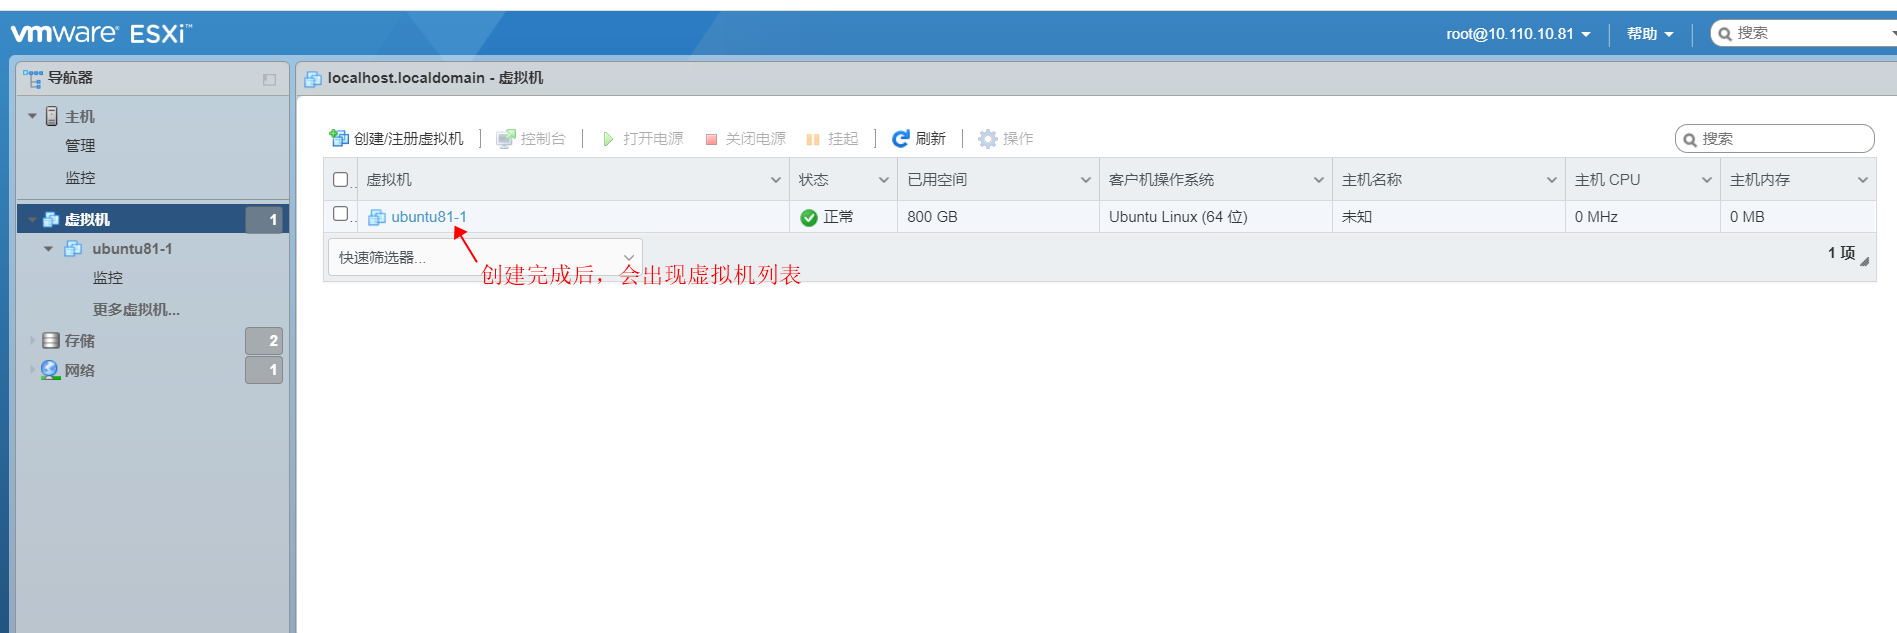Click the actions gear icon

988,138
